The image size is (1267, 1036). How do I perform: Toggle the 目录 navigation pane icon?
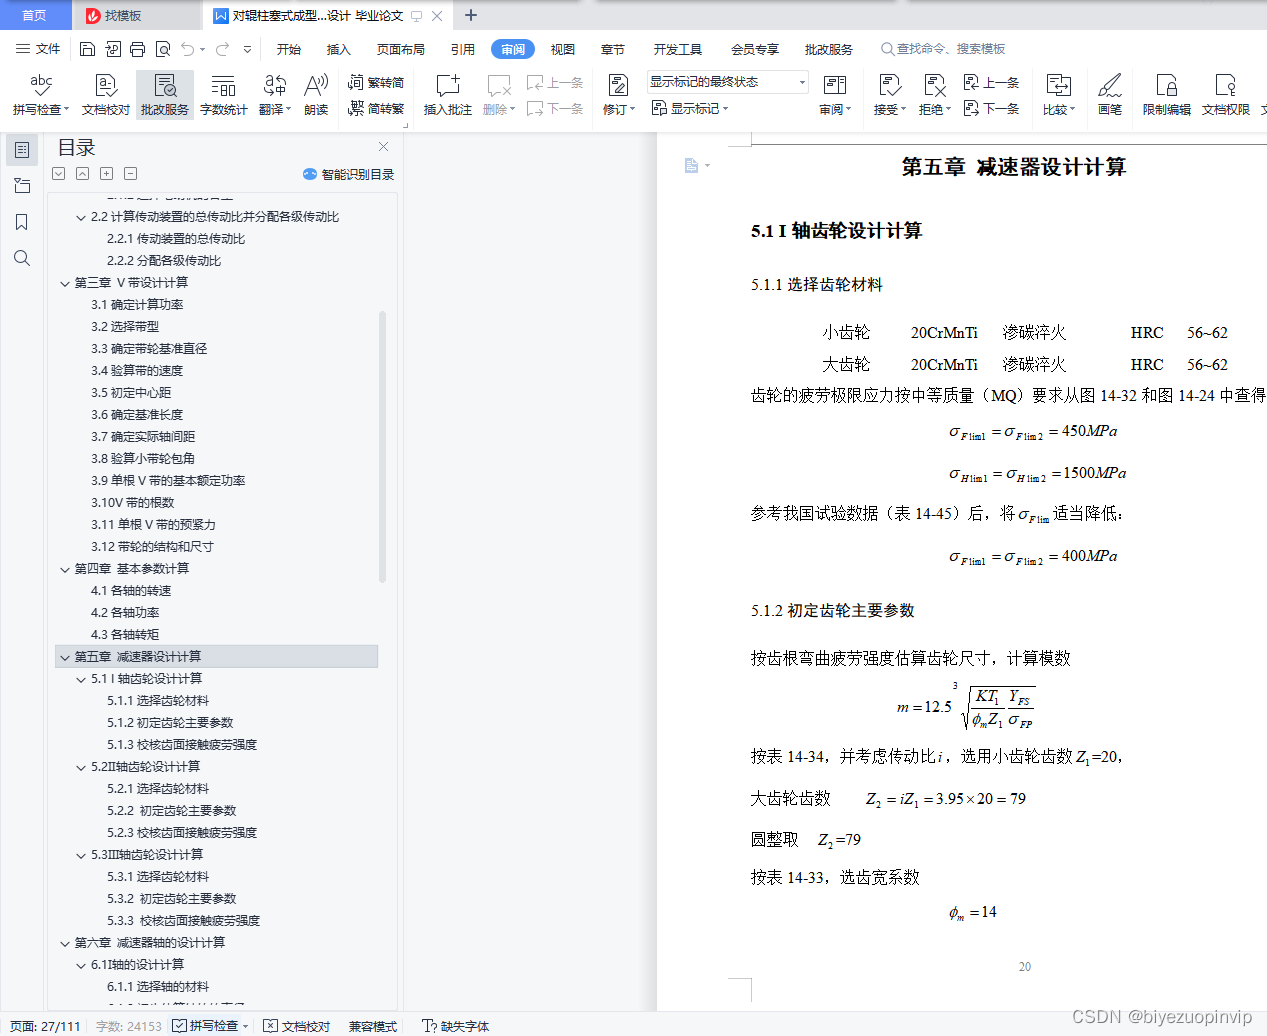22,150
